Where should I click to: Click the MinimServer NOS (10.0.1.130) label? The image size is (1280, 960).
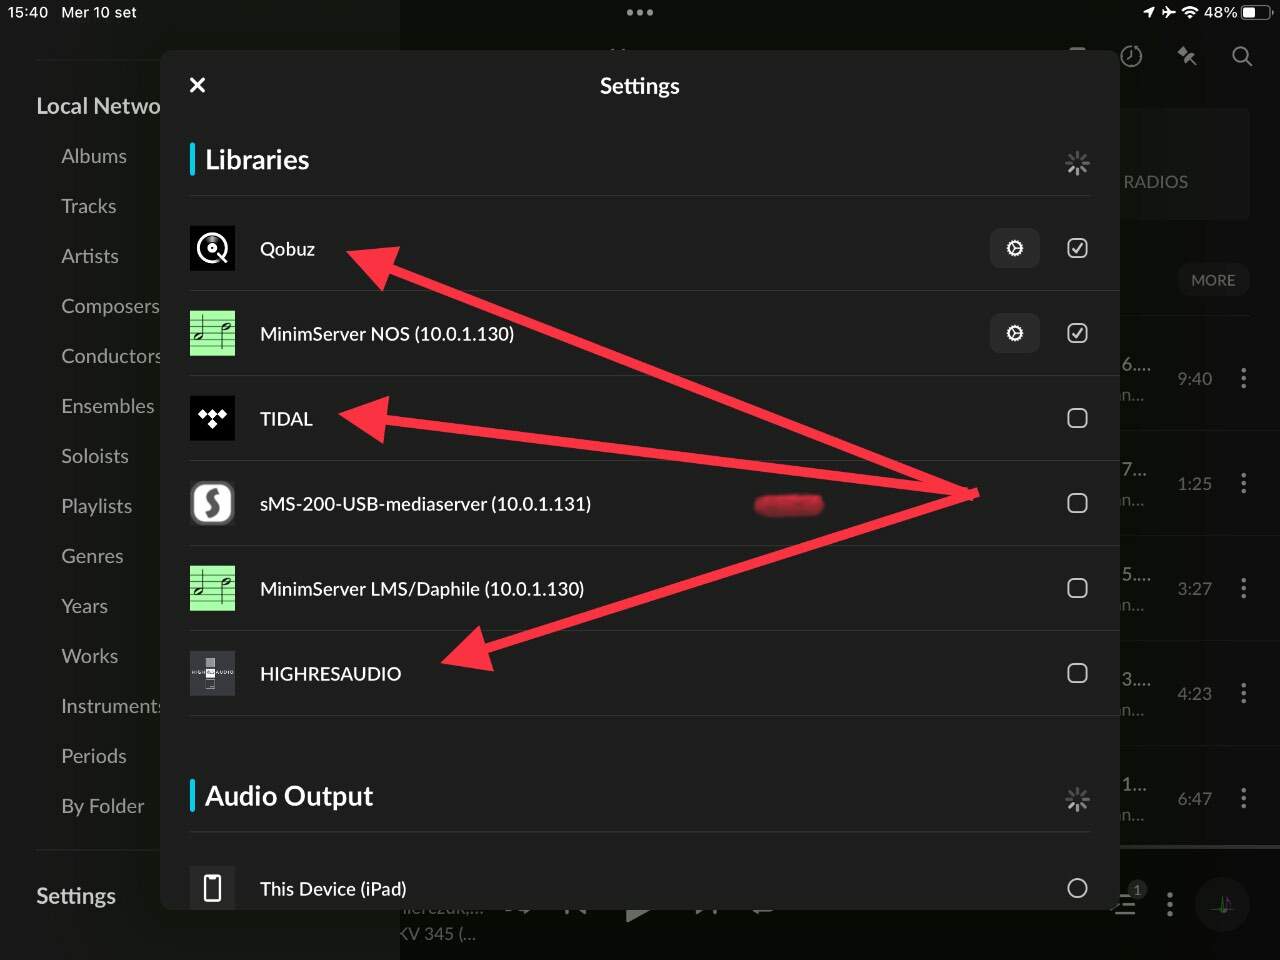point(387,334)
